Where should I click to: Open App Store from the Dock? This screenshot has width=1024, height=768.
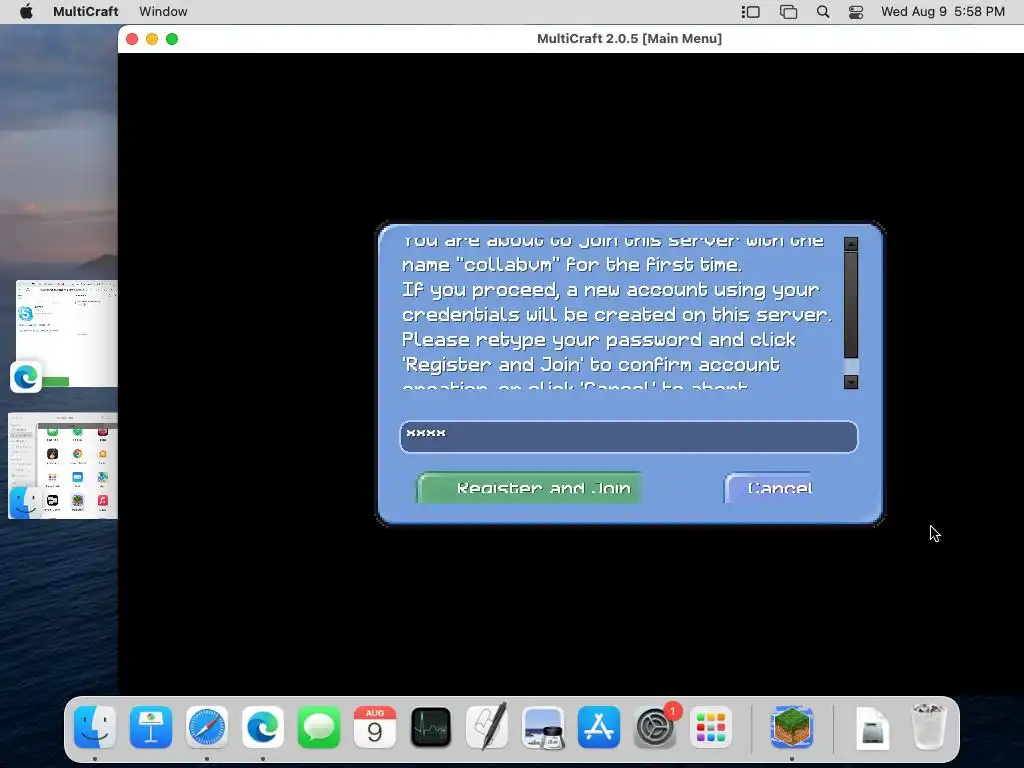pos(599,727)
